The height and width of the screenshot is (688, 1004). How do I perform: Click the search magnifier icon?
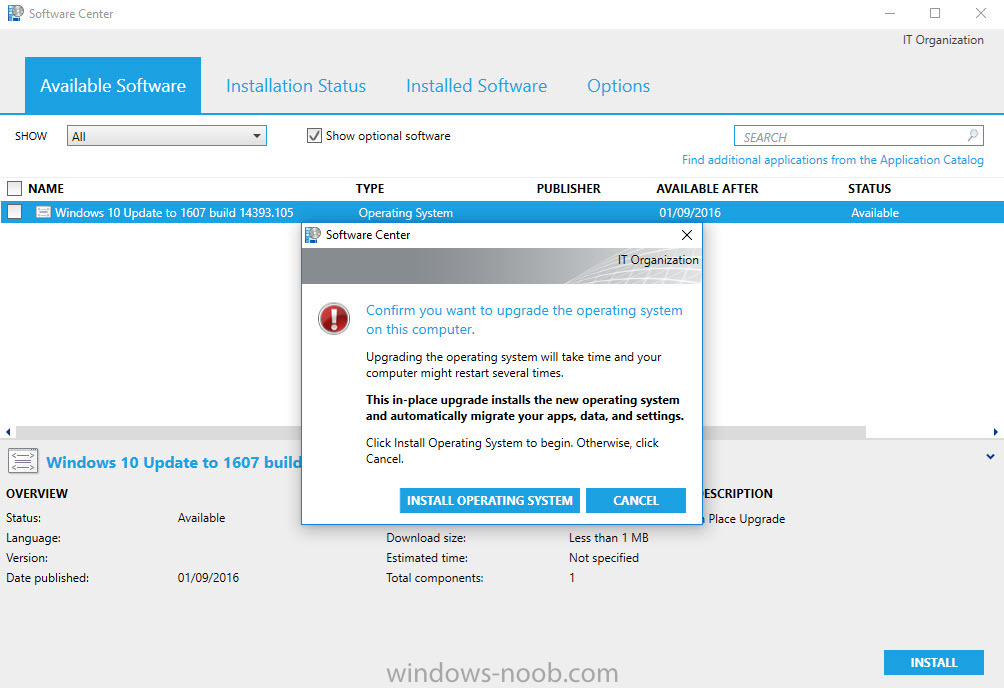point(973,135)
